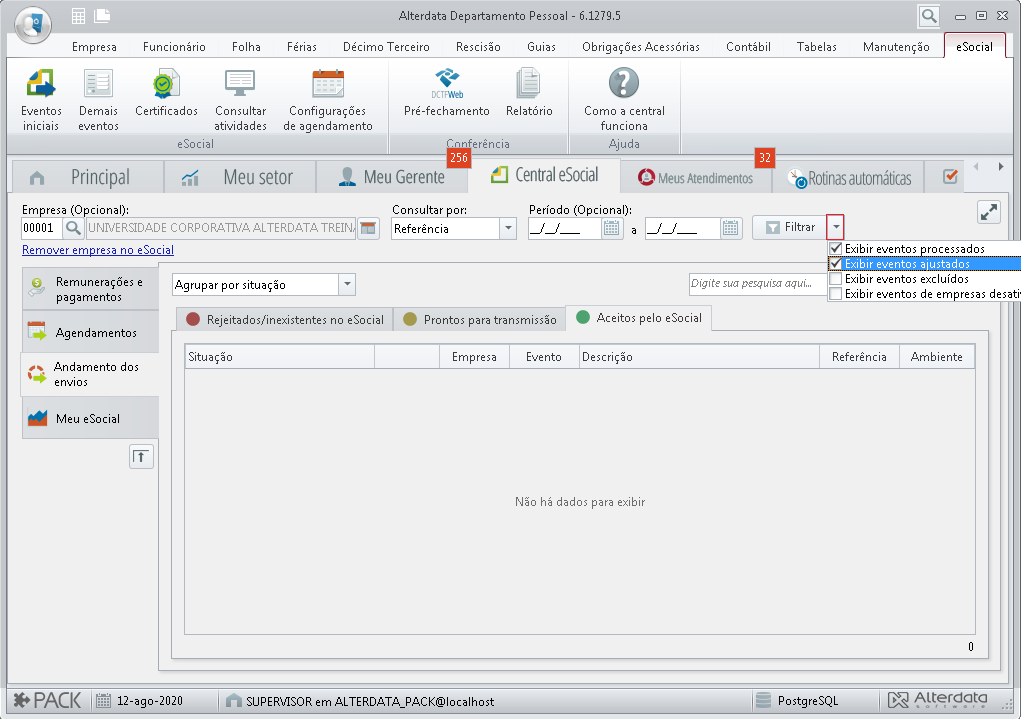Switch to the Meu Gerente tab
This screenshot has width=1021, height=719.
(x=392, y=177)
